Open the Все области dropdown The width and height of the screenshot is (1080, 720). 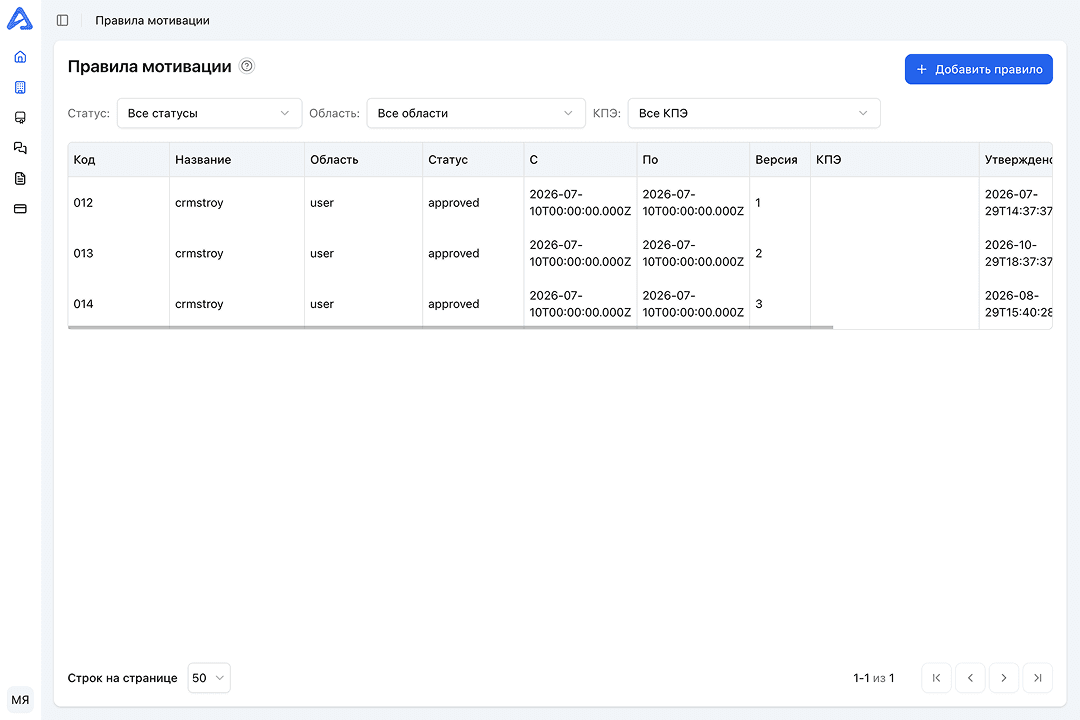point(476,113)
